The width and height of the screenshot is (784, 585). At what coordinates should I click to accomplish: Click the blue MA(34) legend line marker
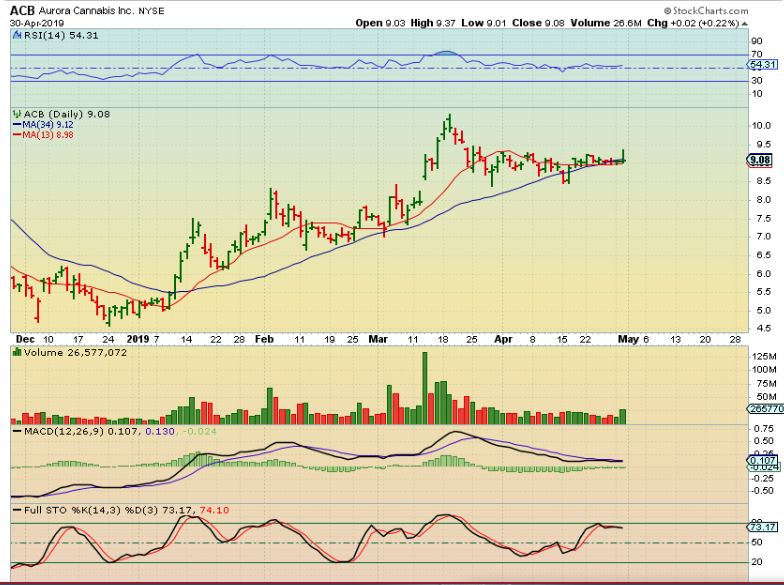pos(16,124)
